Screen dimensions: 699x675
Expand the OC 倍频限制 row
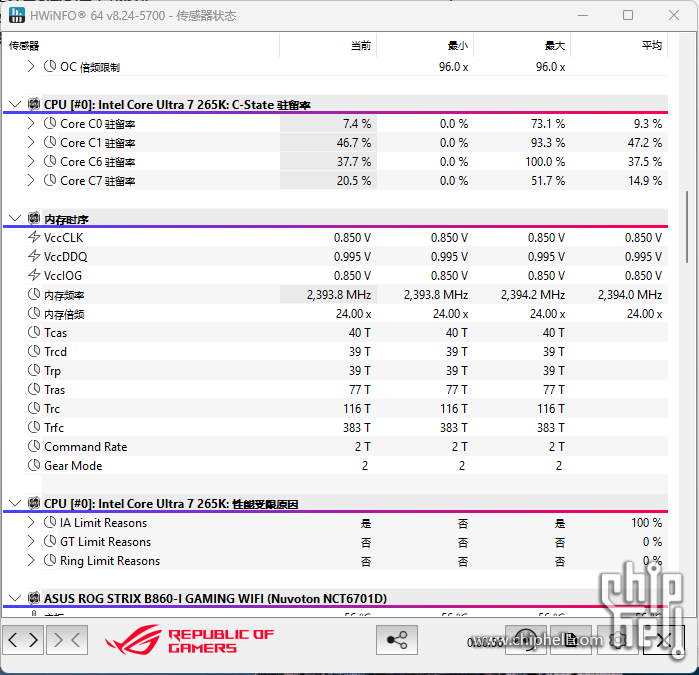click(30, 67)
